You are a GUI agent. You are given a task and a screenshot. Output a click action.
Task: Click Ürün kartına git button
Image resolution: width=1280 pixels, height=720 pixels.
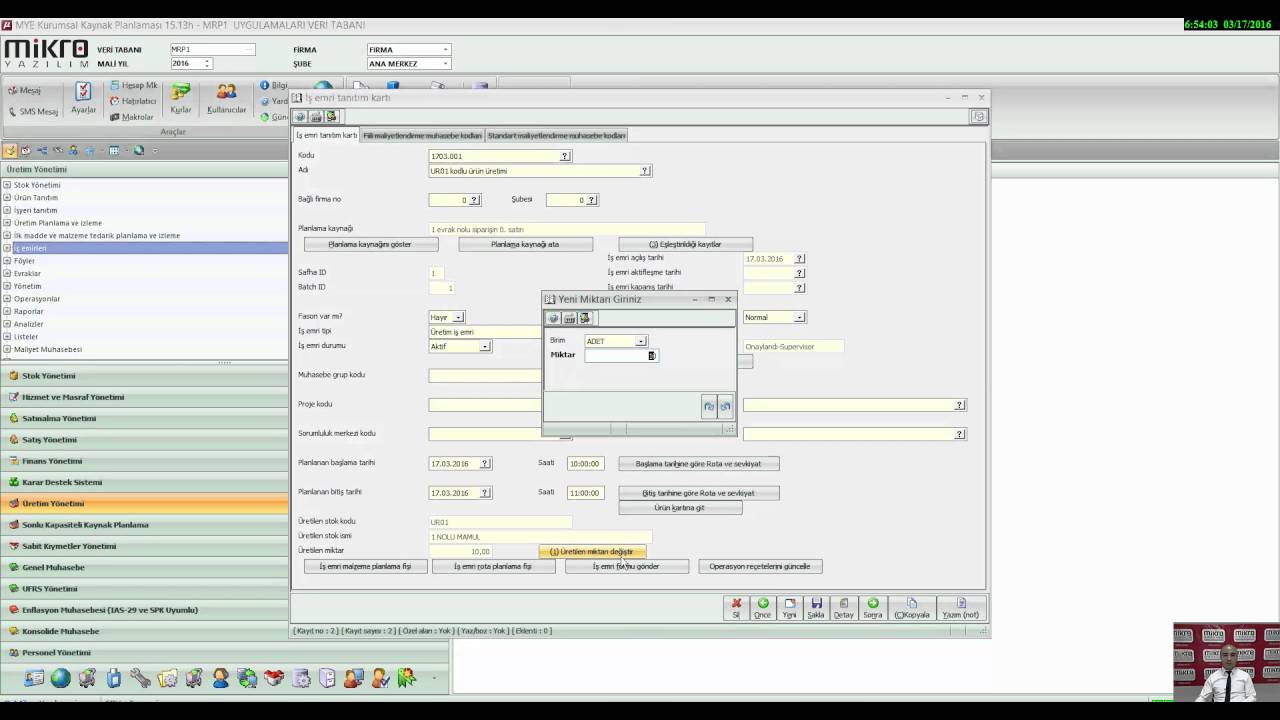680,507
